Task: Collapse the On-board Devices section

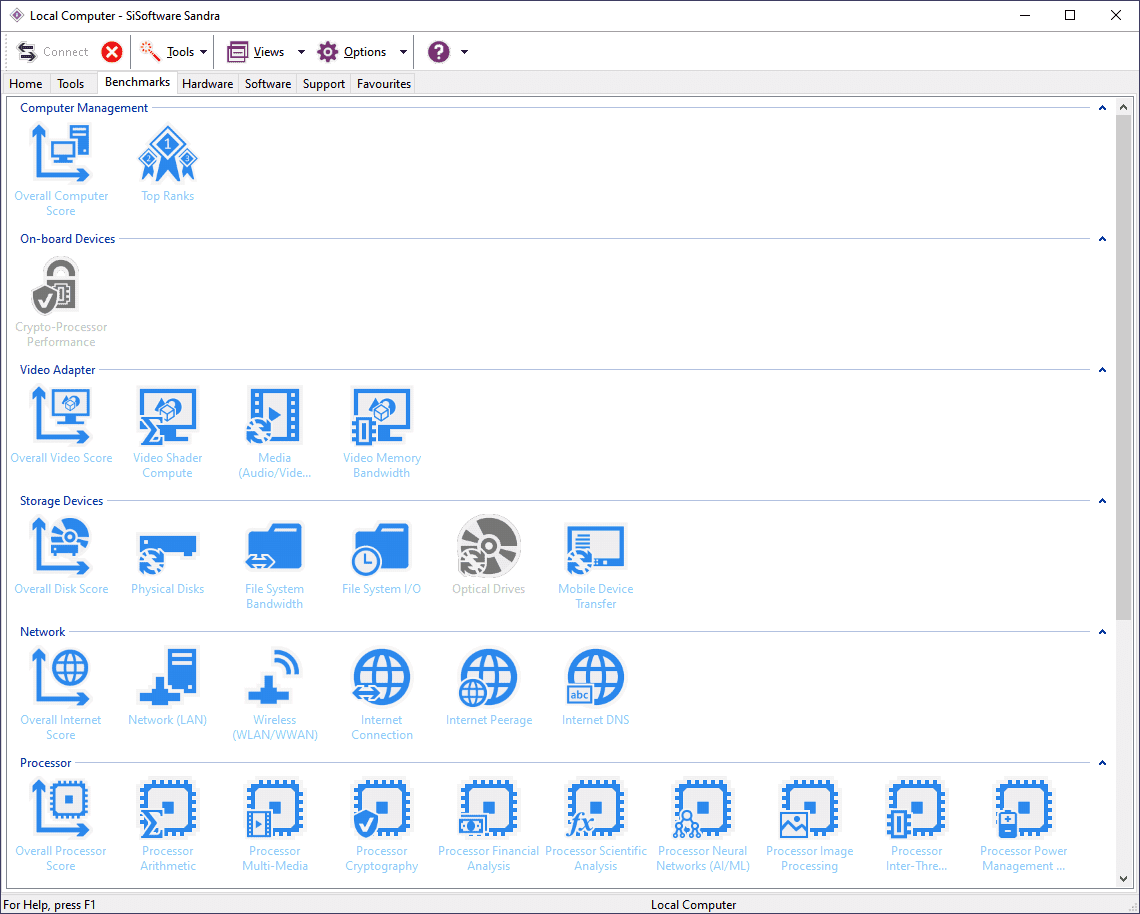Action: pyautogui.click(x=1102, y=238)
